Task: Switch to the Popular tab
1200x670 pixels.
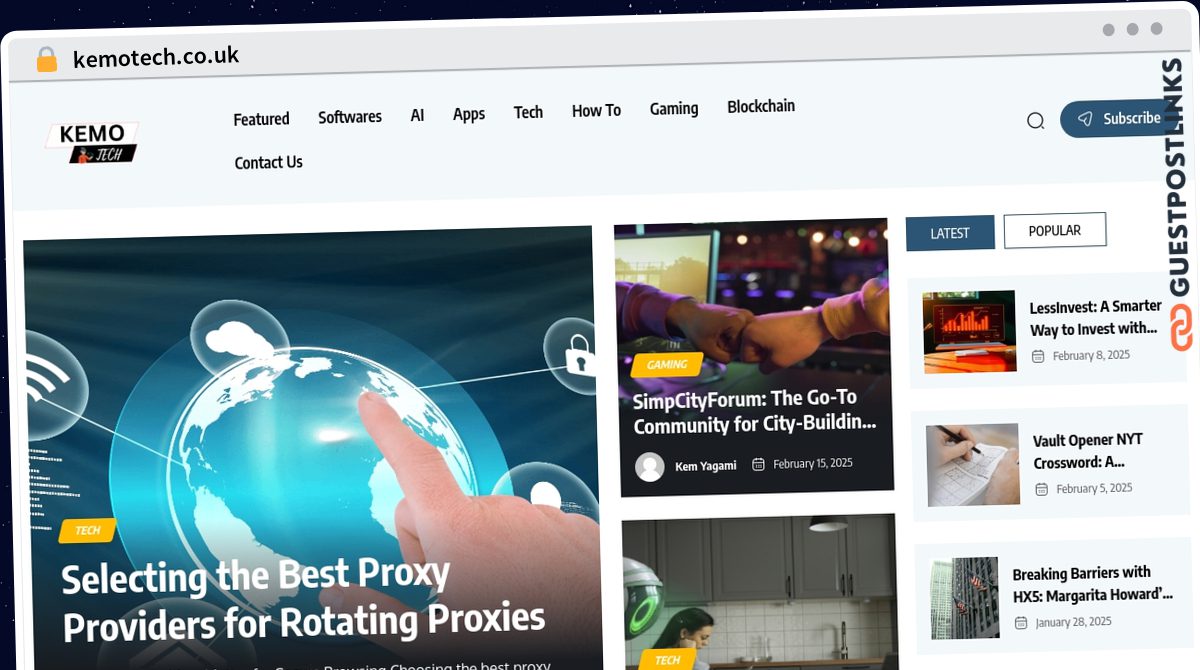Action: pos(1055,230)
